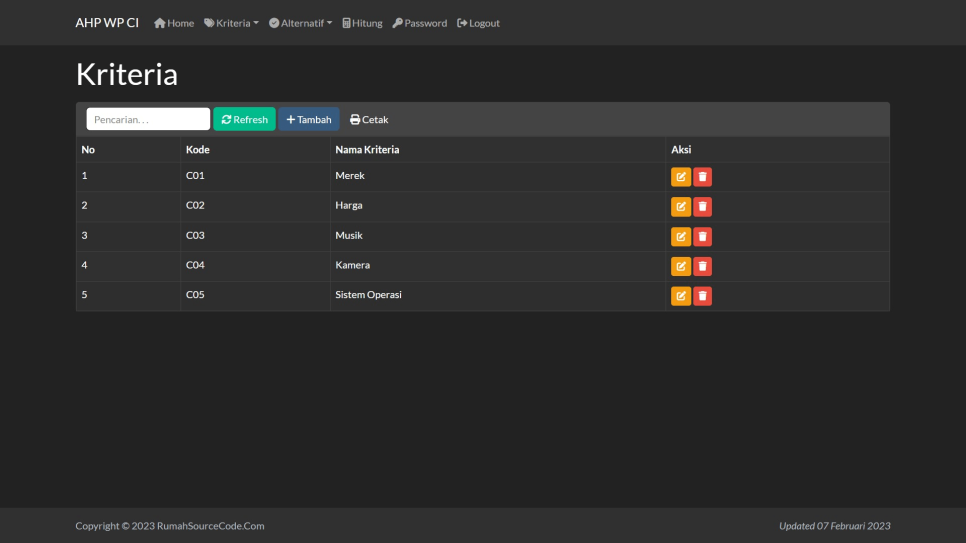The width and height of the screenshot is (966, 543).
Task: Click the Kriteria page heading
Action: pos(127,75)
